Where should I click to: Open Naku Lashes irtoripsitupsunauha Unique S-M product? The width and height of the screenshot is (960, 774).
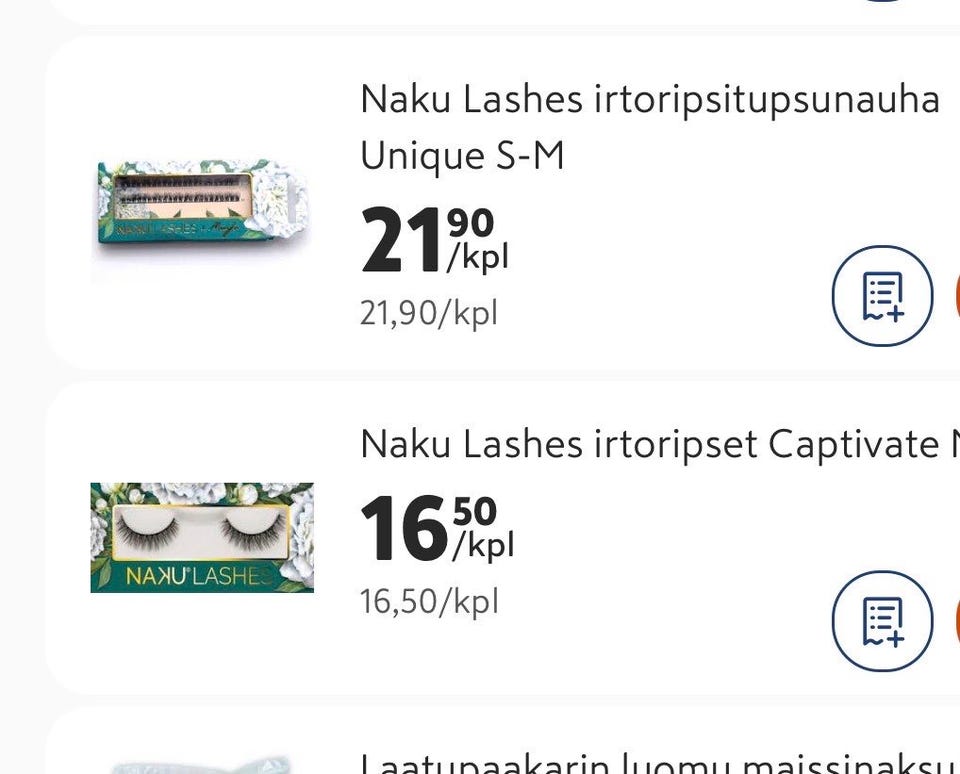point(650,127)
